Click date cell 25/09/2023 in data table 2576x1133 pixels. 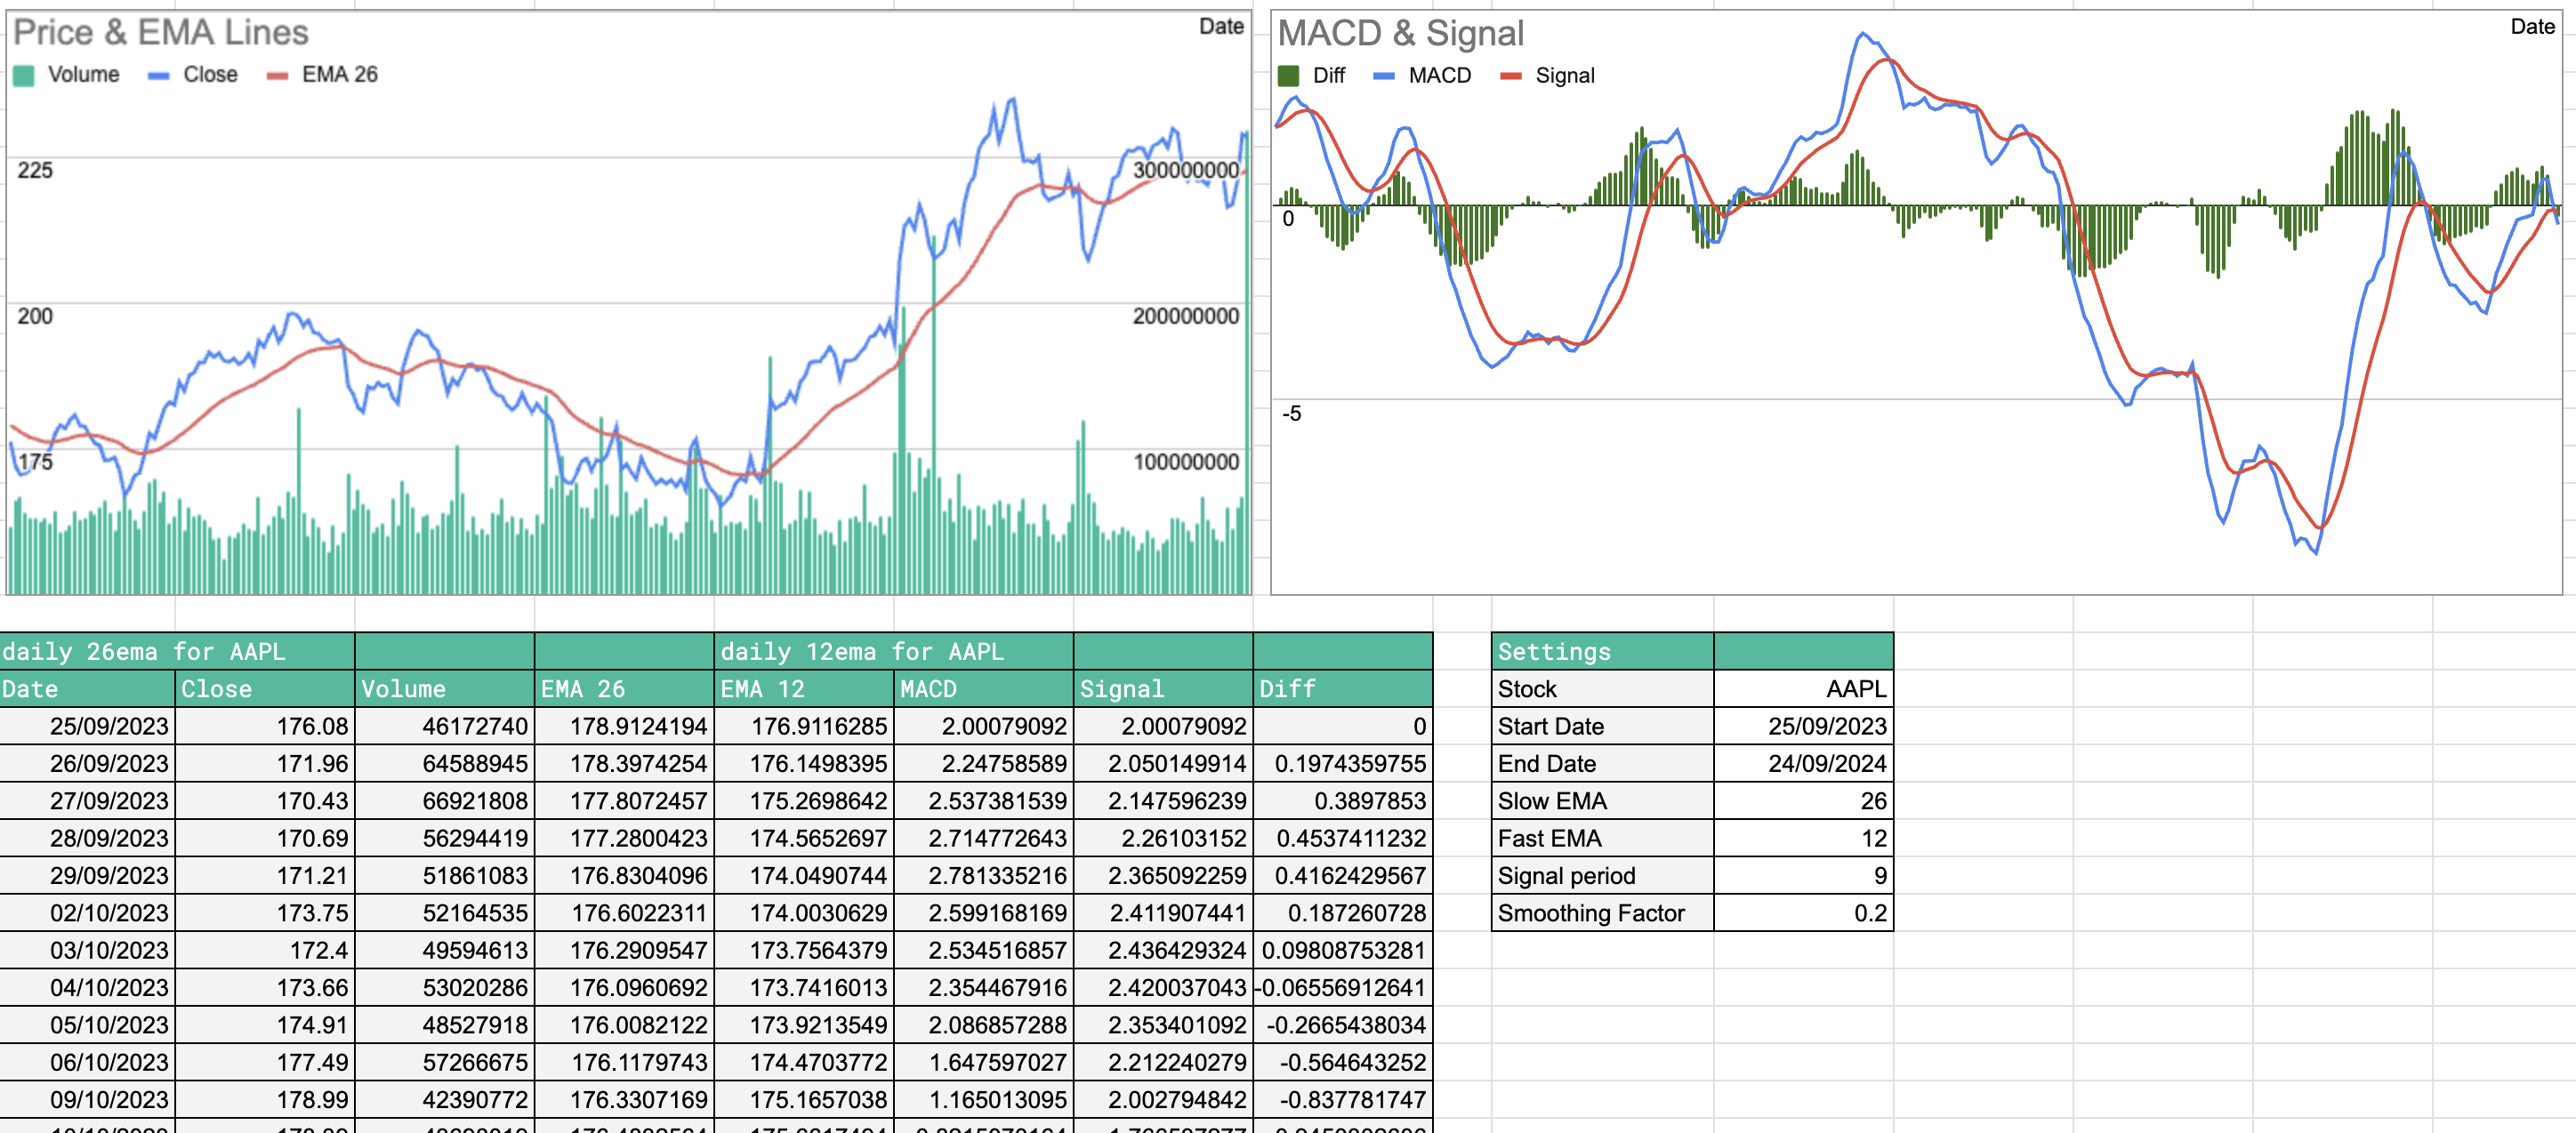(87, 726)
